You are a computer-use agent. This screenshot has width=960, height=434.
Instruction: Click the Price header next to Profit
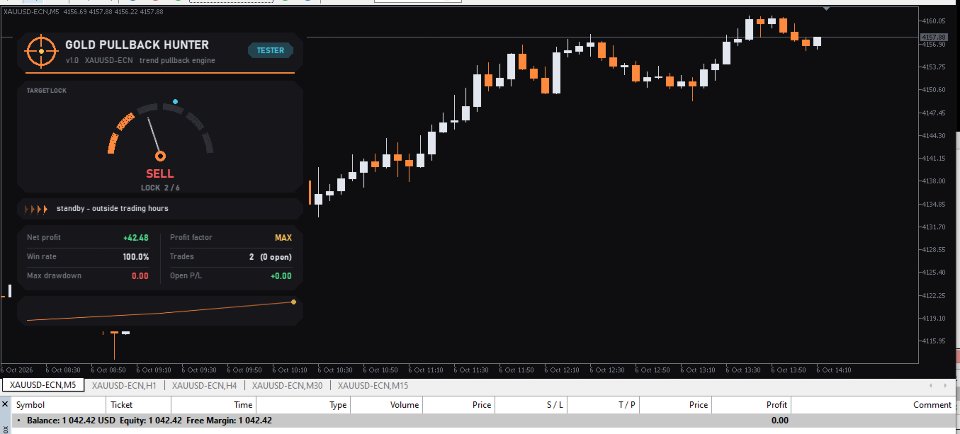tap(675, 405)
